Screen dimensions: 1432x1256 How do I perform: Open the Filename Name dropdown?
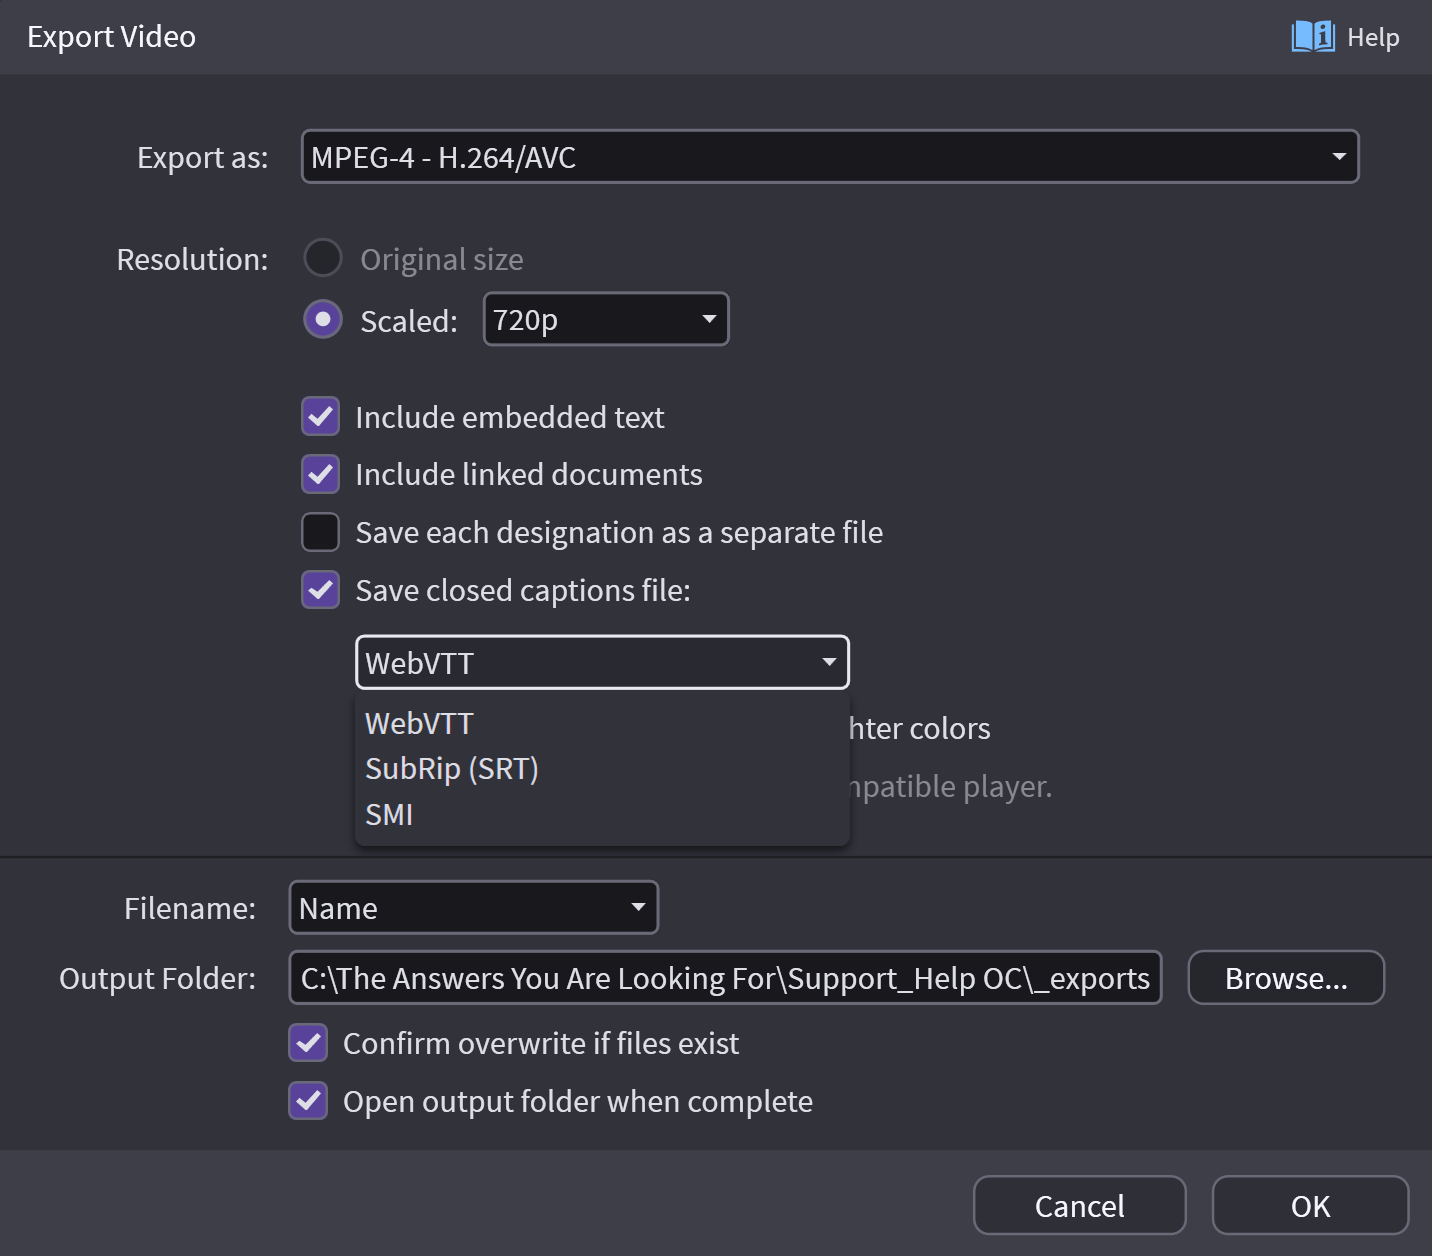tap(473, 908)
